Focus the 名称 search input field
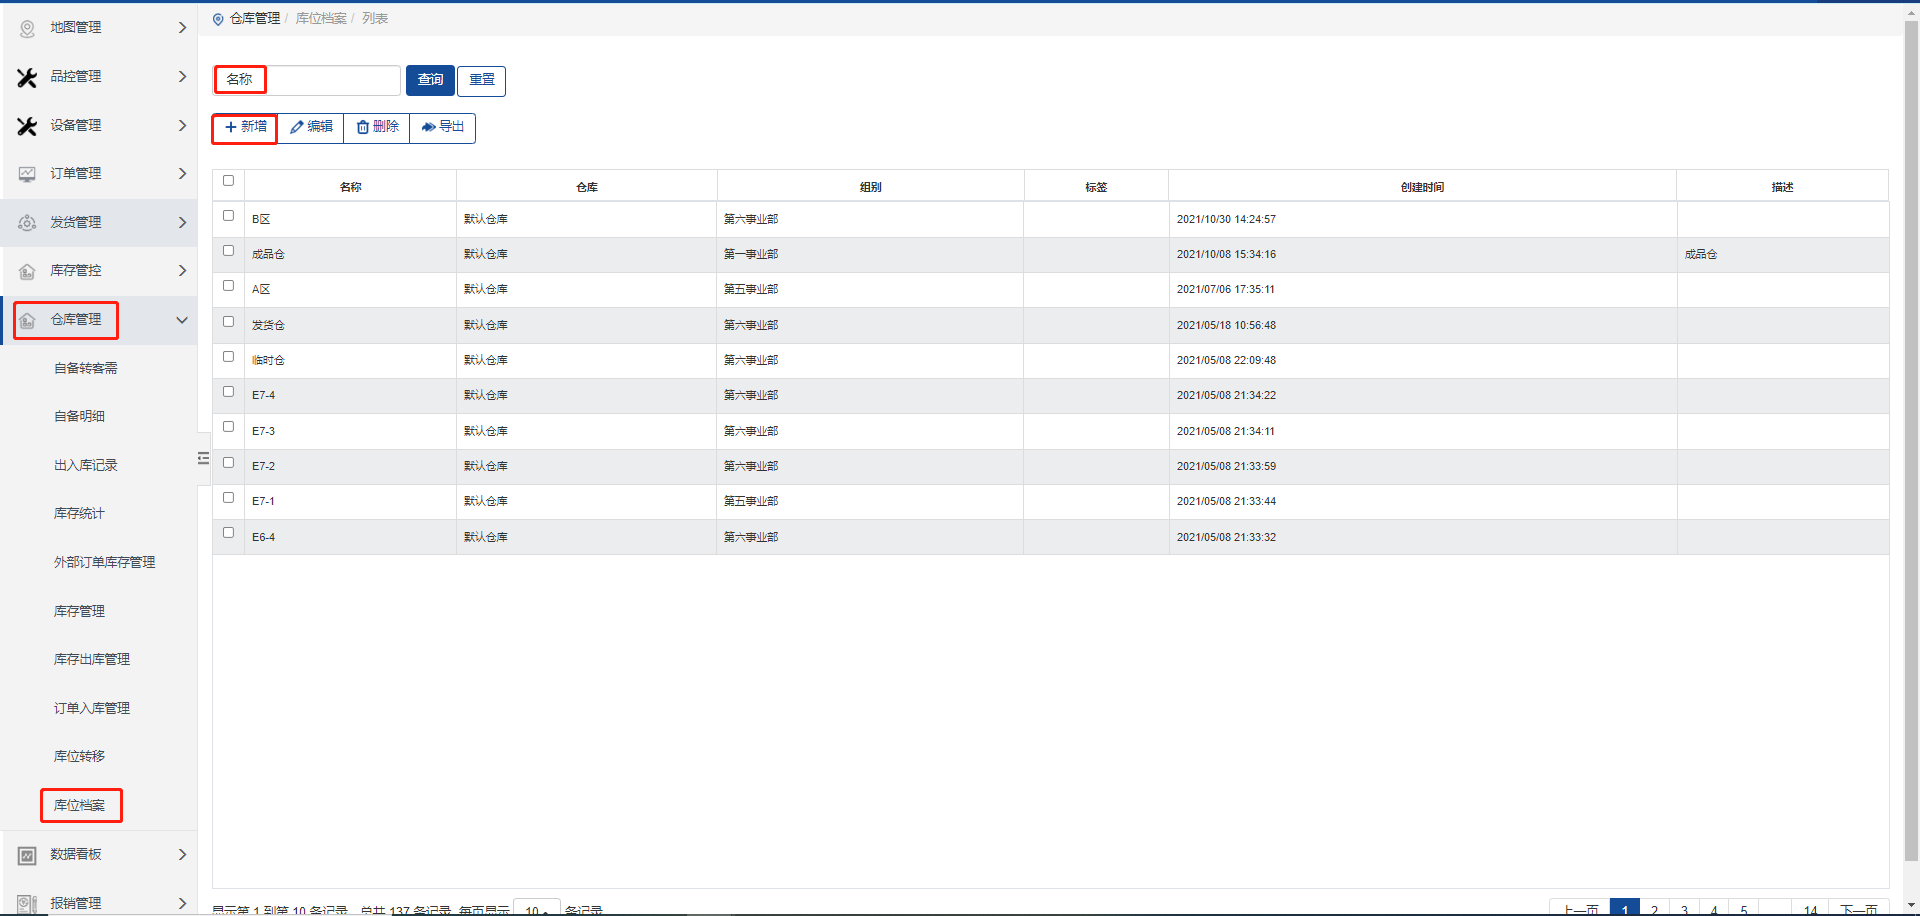This screenshot has width=1920, height=916. [332, 80]
